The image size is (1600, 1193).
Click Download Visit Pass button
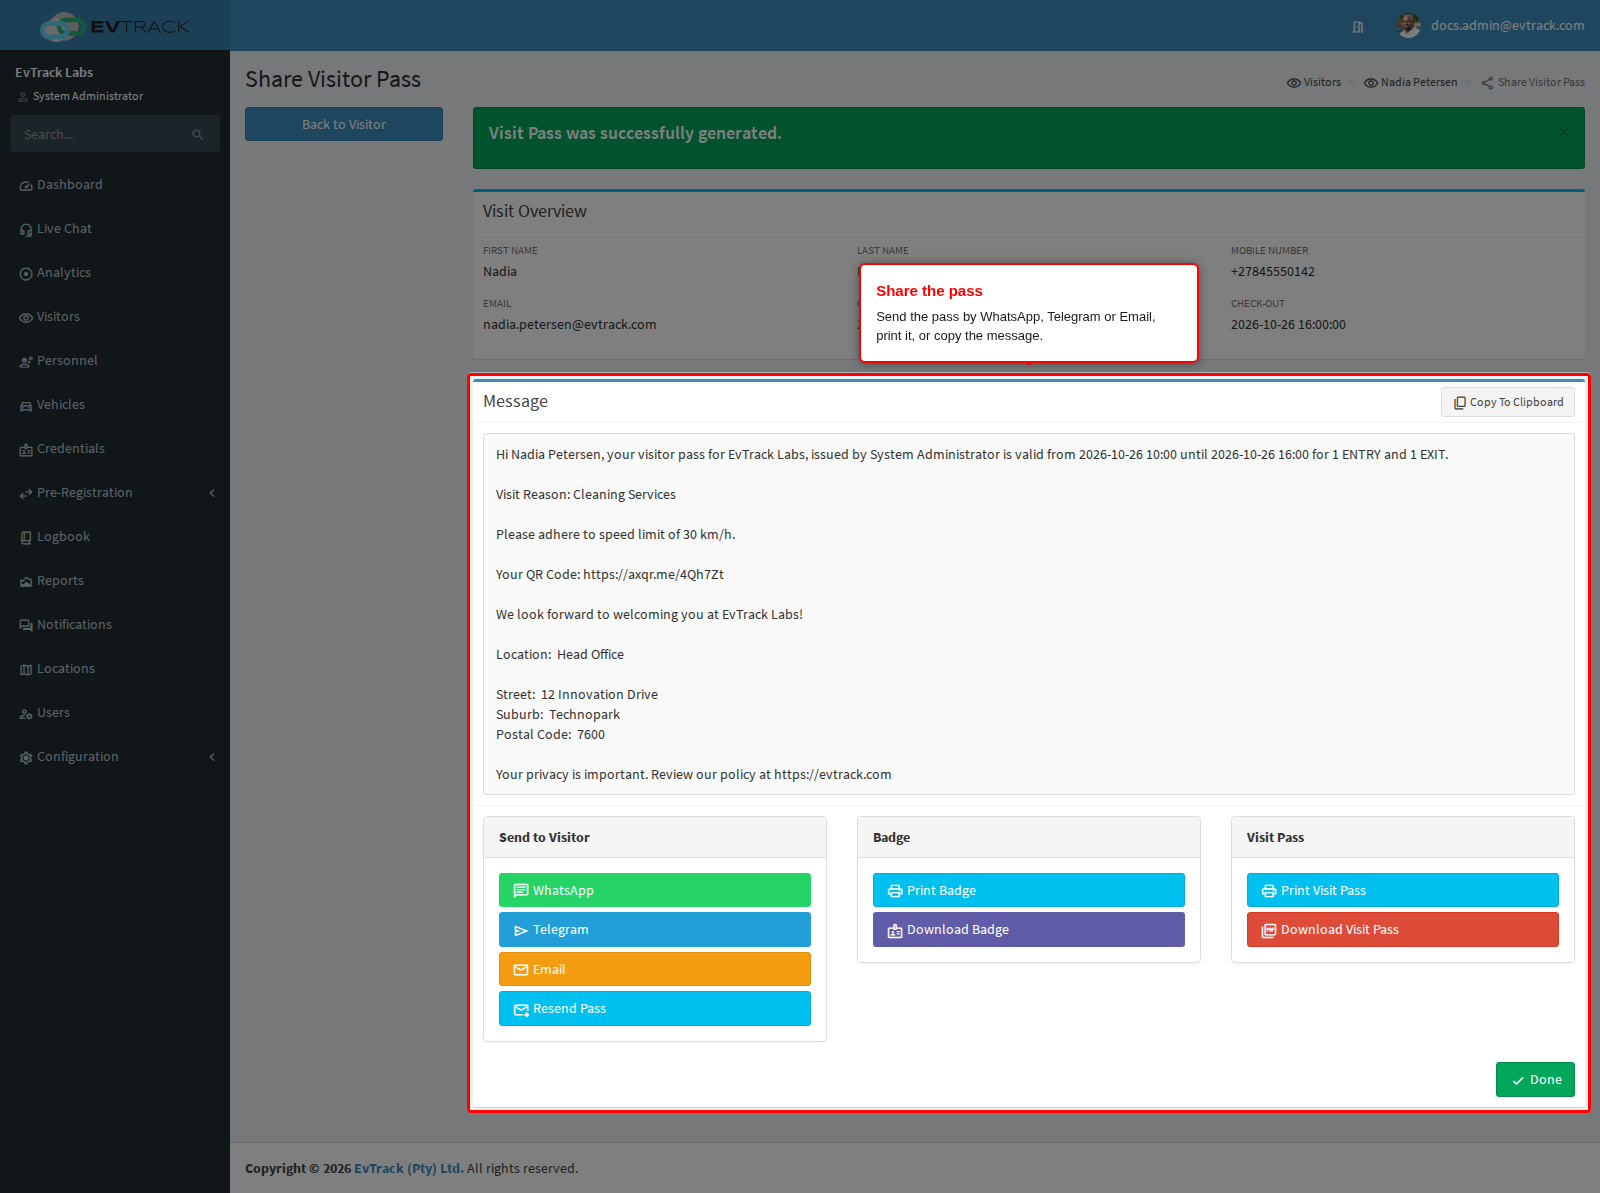[x=1403, y=929]
